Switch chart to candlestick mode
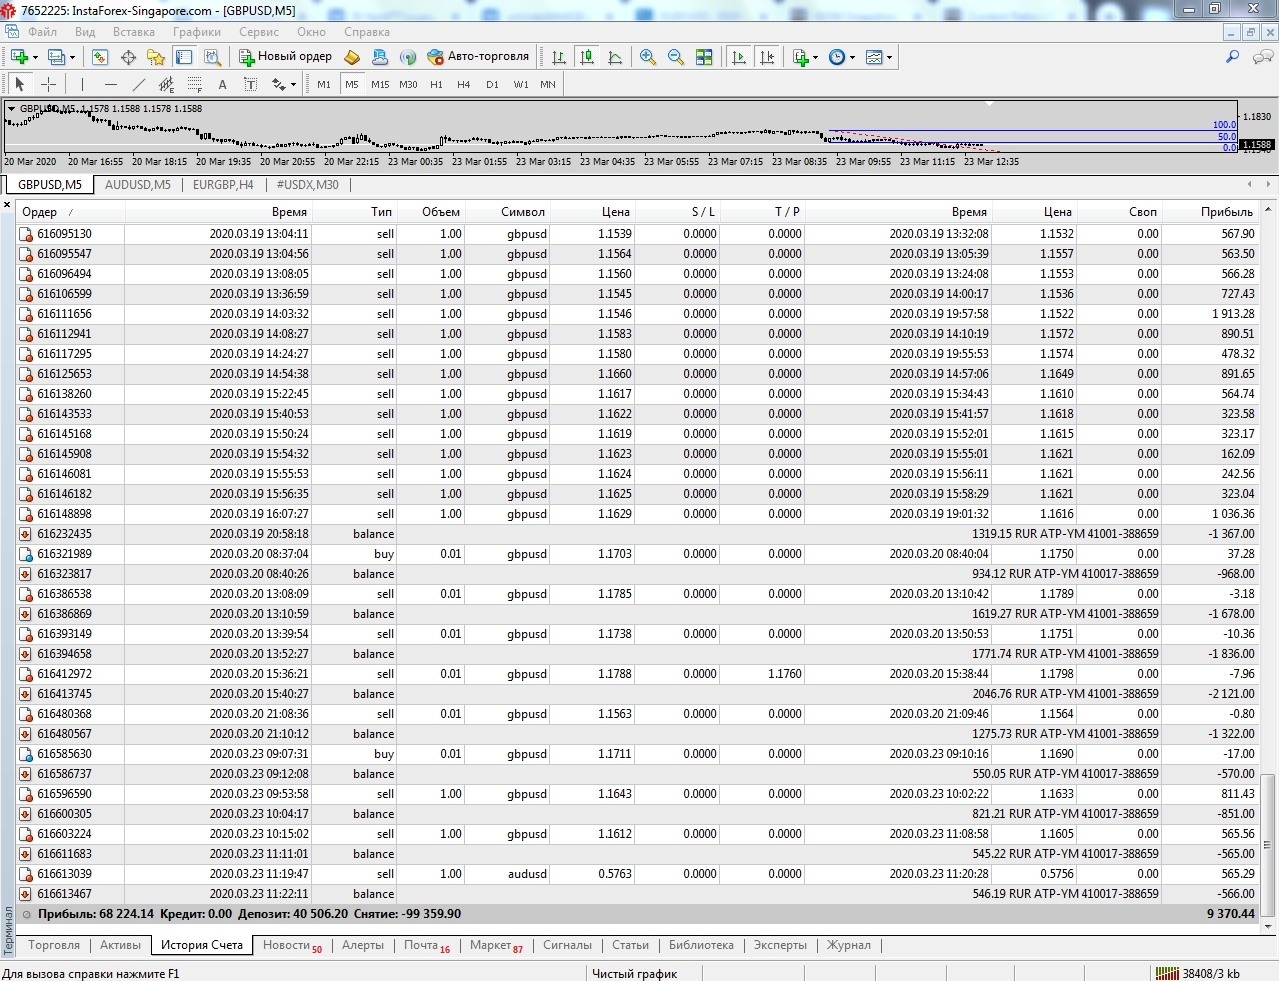This screenshot has width=1279, height=981. (x=587, y=57)
